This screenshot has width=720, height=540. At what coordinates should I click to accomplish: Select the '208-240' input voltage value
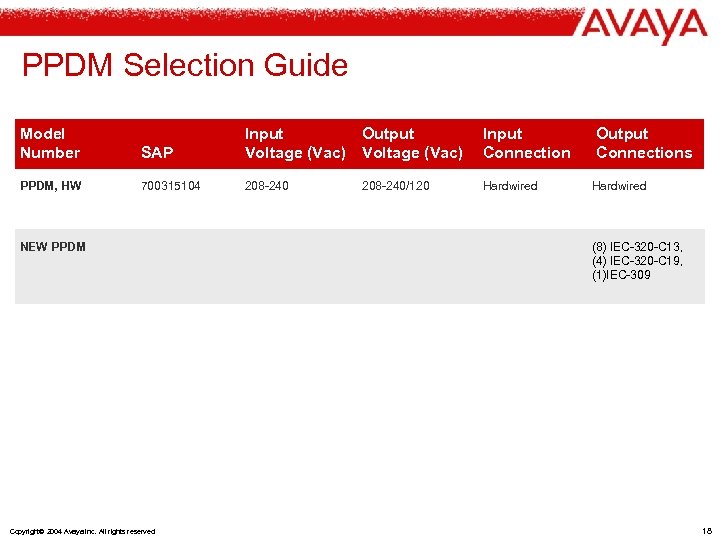click(x=266, y=186)
